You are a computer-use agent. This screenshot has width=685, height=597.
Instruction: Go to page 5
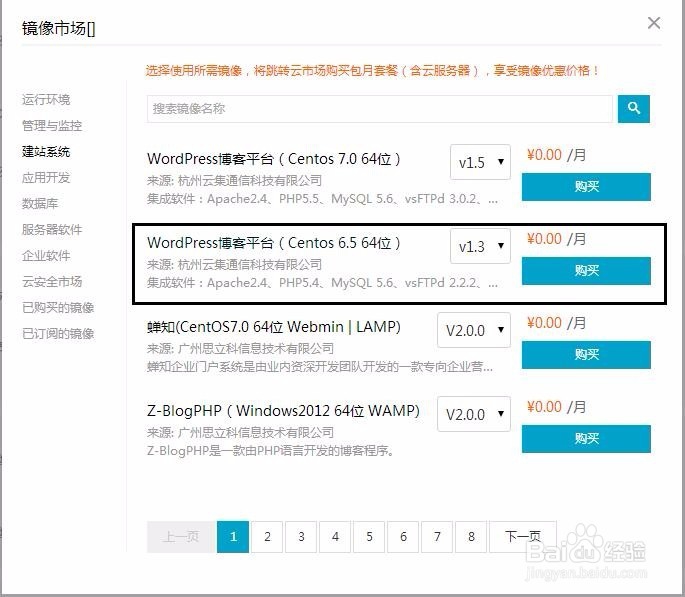369,537
